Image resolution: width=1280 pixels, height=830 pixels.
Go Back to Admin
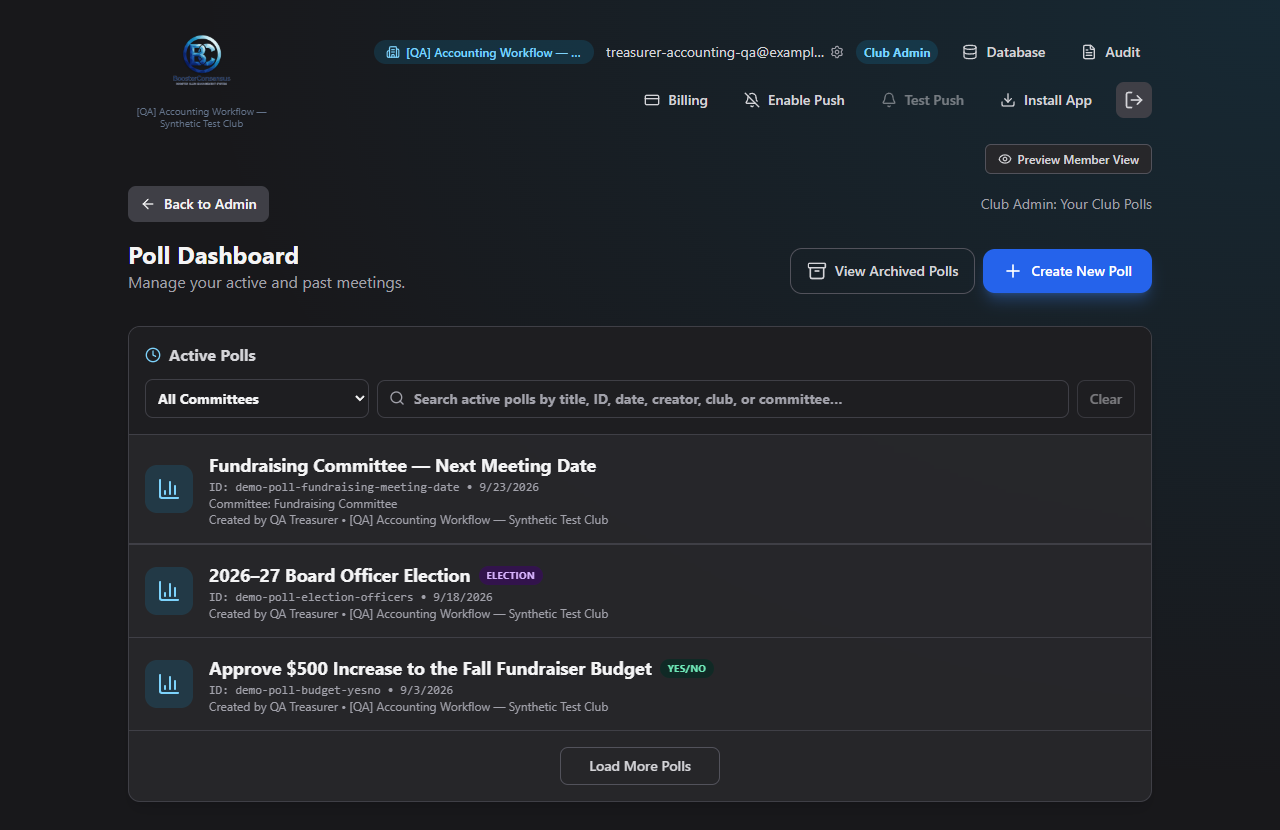[x=198, y=204]
